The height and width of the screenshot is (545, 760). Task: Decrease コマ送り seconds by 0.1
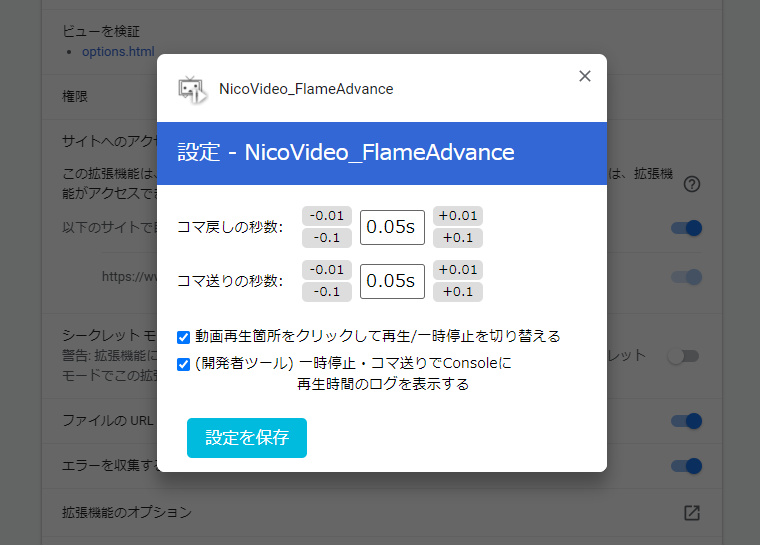coord(327,292)
